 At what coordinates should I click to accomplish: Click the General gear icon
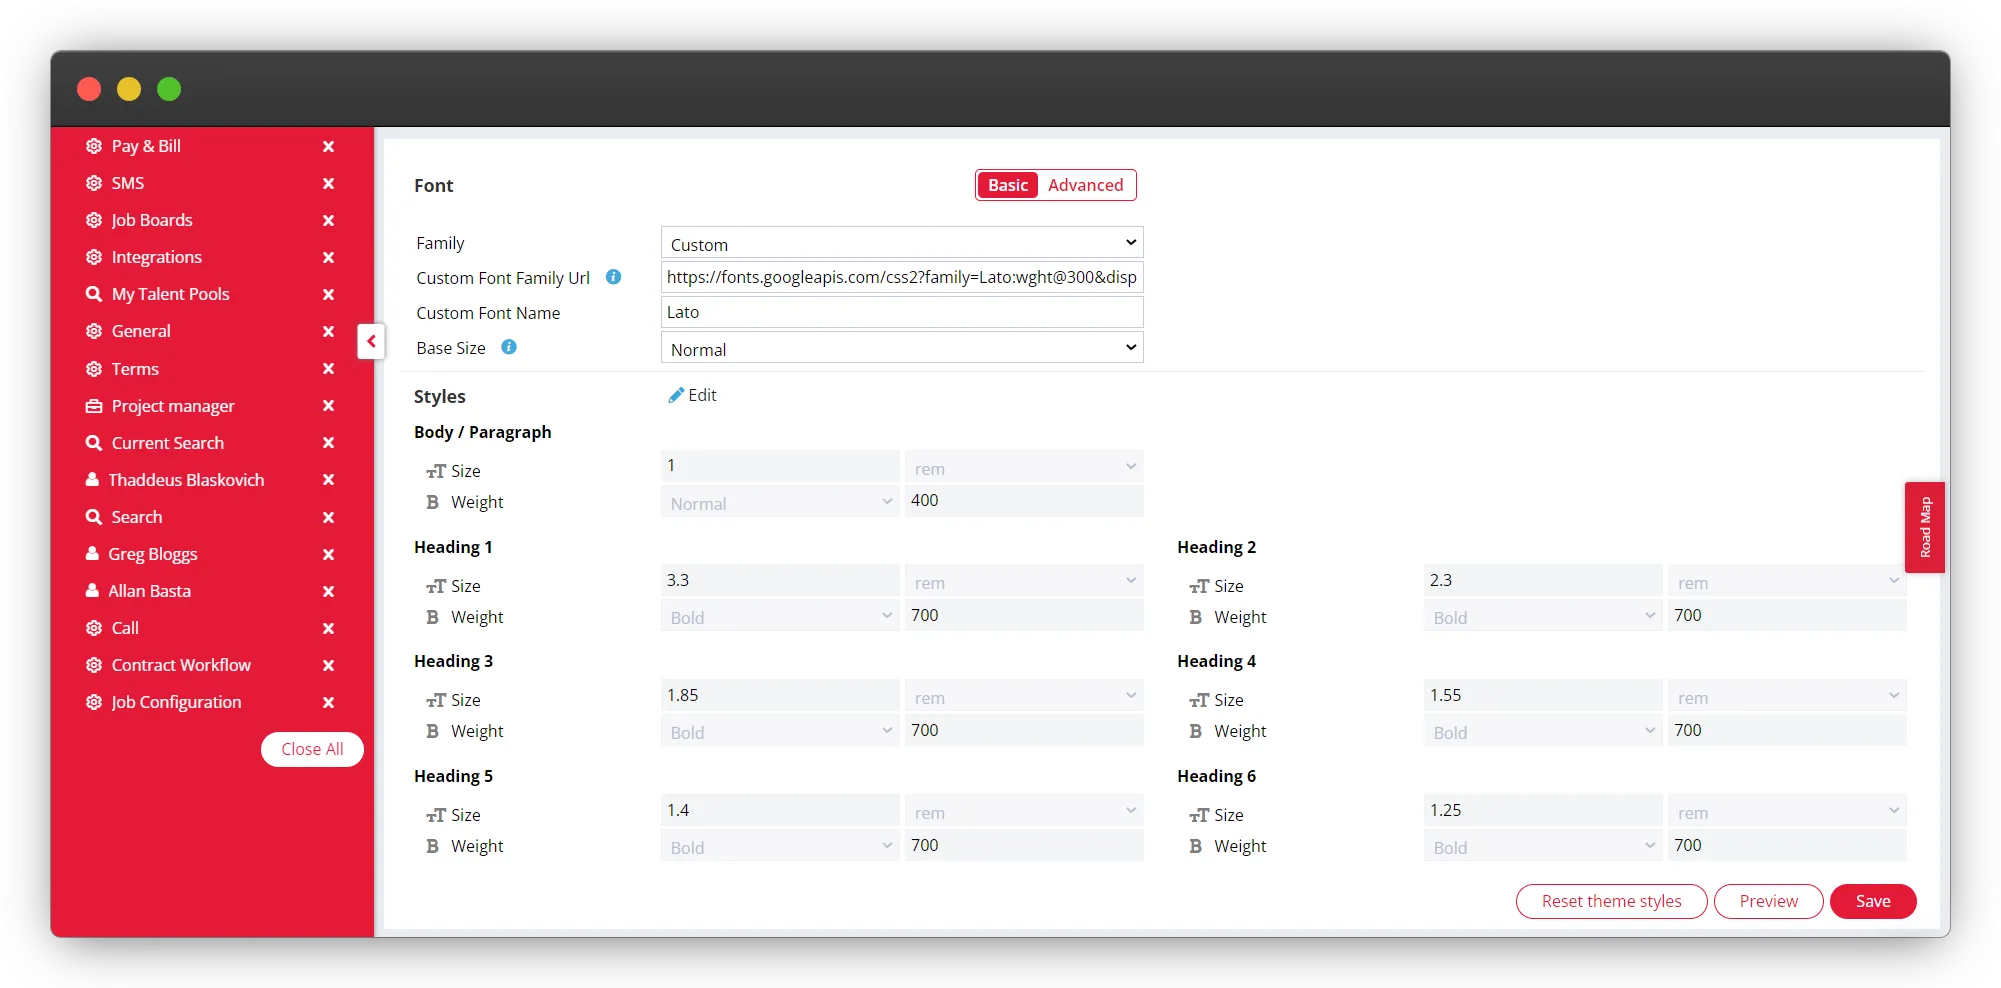[94, 331]
